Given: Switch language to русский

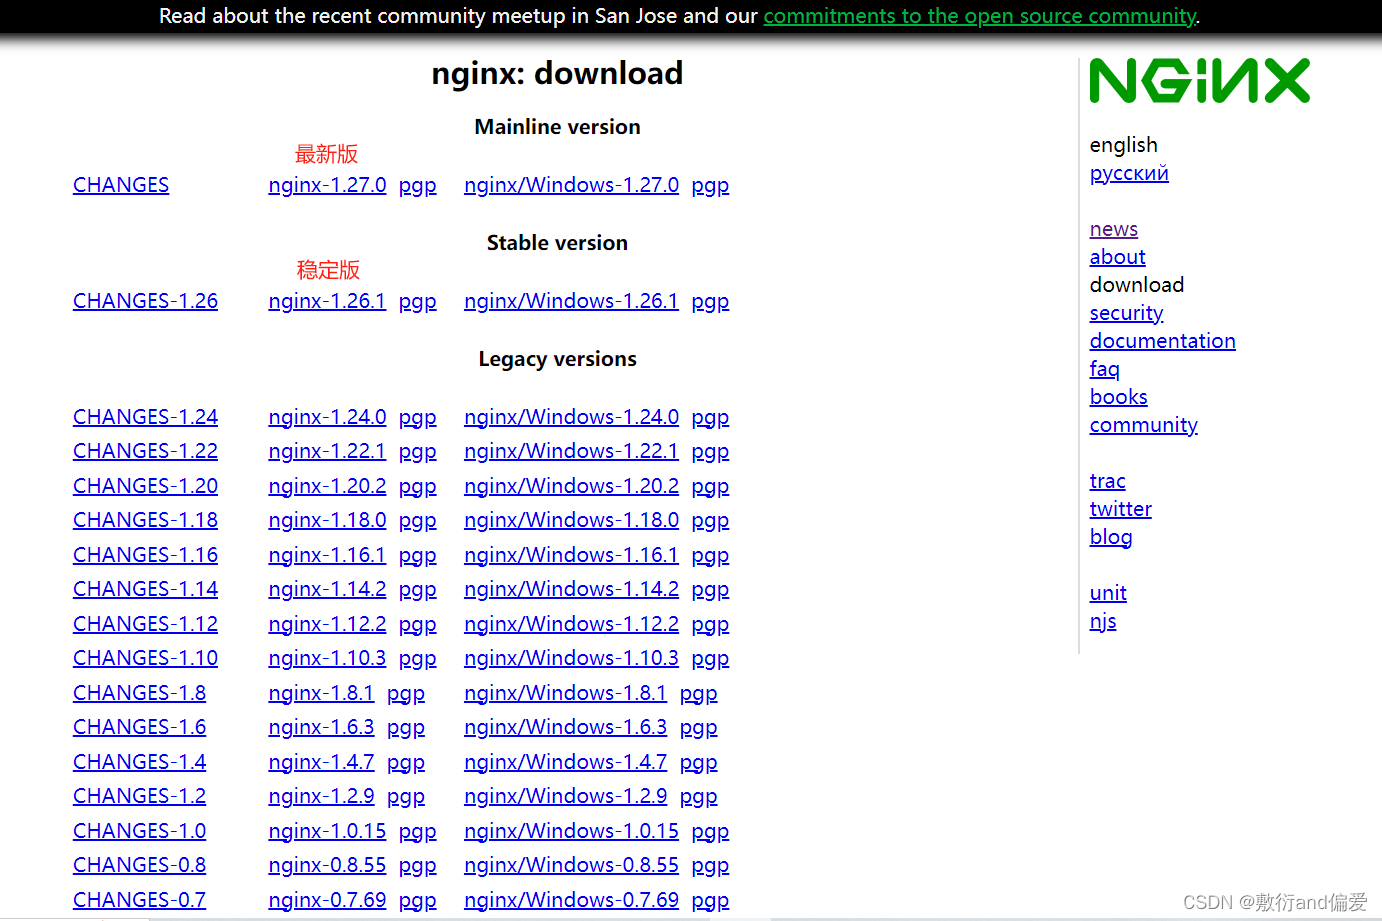Looking at the screenshot, I should point(1129,173).
